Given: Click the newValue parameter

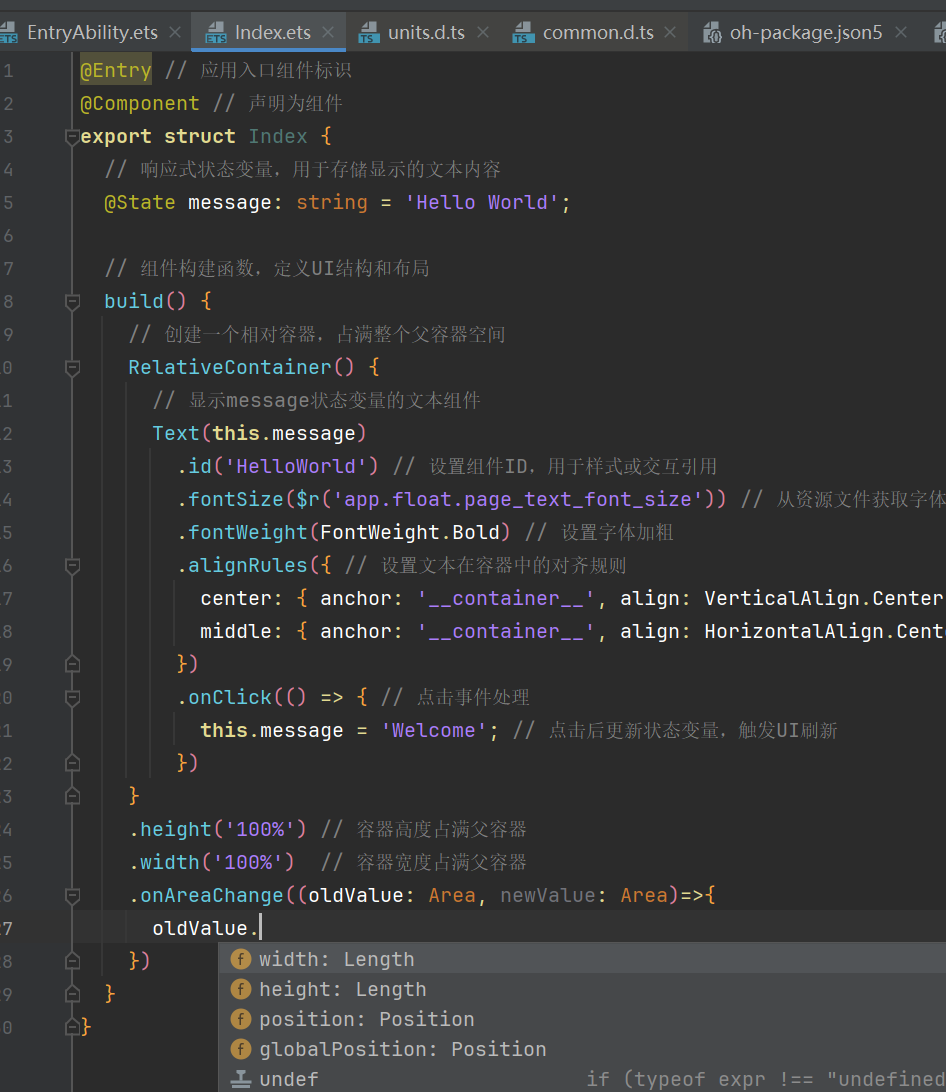Looking at the screenshot, I should pyautogui.click(x=548, y=896).
